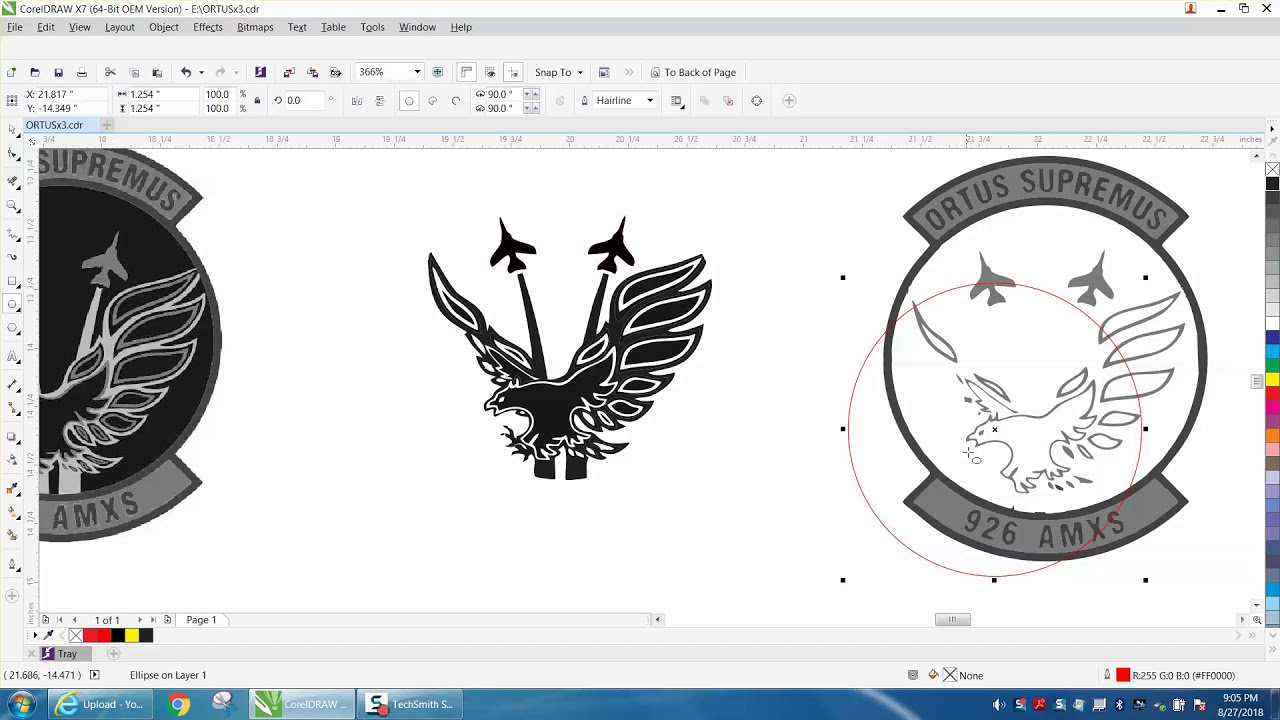Expand the standard toolbar overflow chevron

pyautogui.click(x=629, y=72)
